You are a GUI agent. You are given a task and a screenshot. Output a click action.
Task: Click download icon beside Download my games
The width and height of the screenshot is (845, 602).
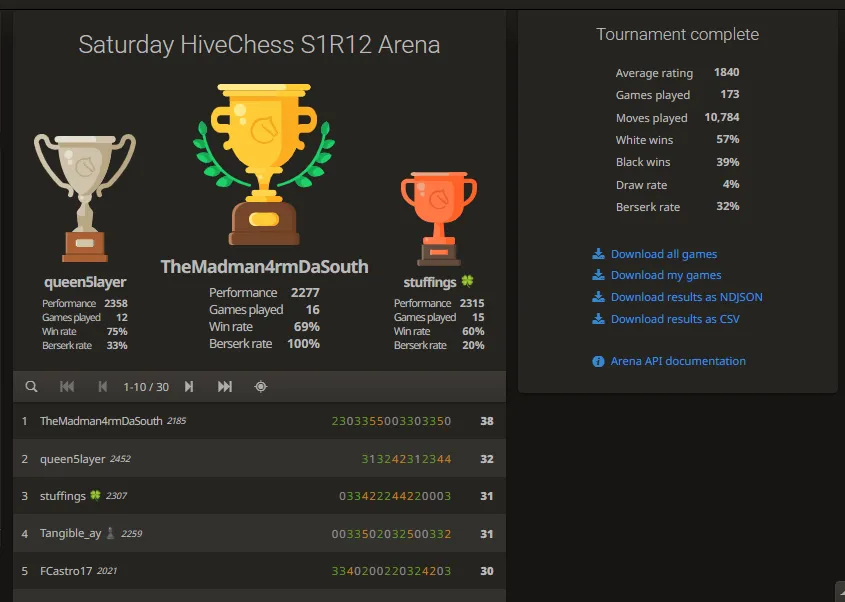pyautogui.click(x=598, y=275)
